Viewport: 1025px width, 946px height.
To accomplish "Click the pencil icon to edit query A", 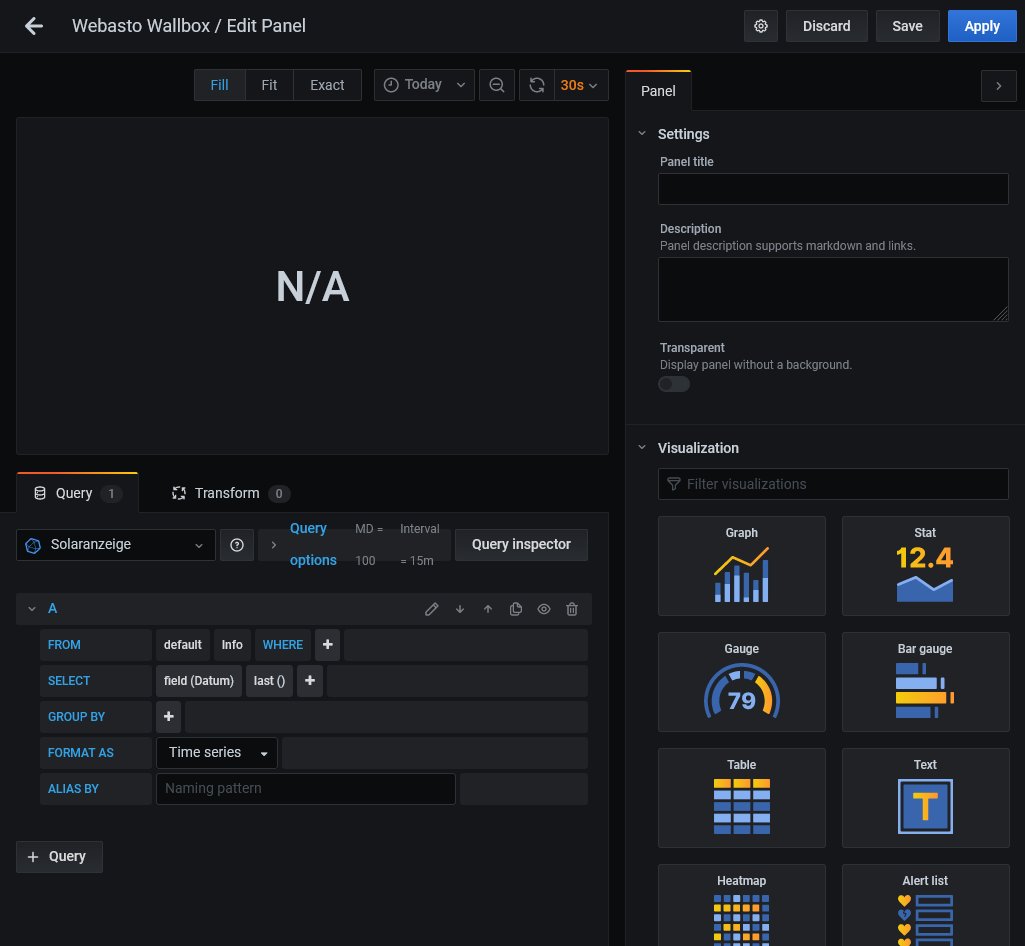I will pos(432,609).
